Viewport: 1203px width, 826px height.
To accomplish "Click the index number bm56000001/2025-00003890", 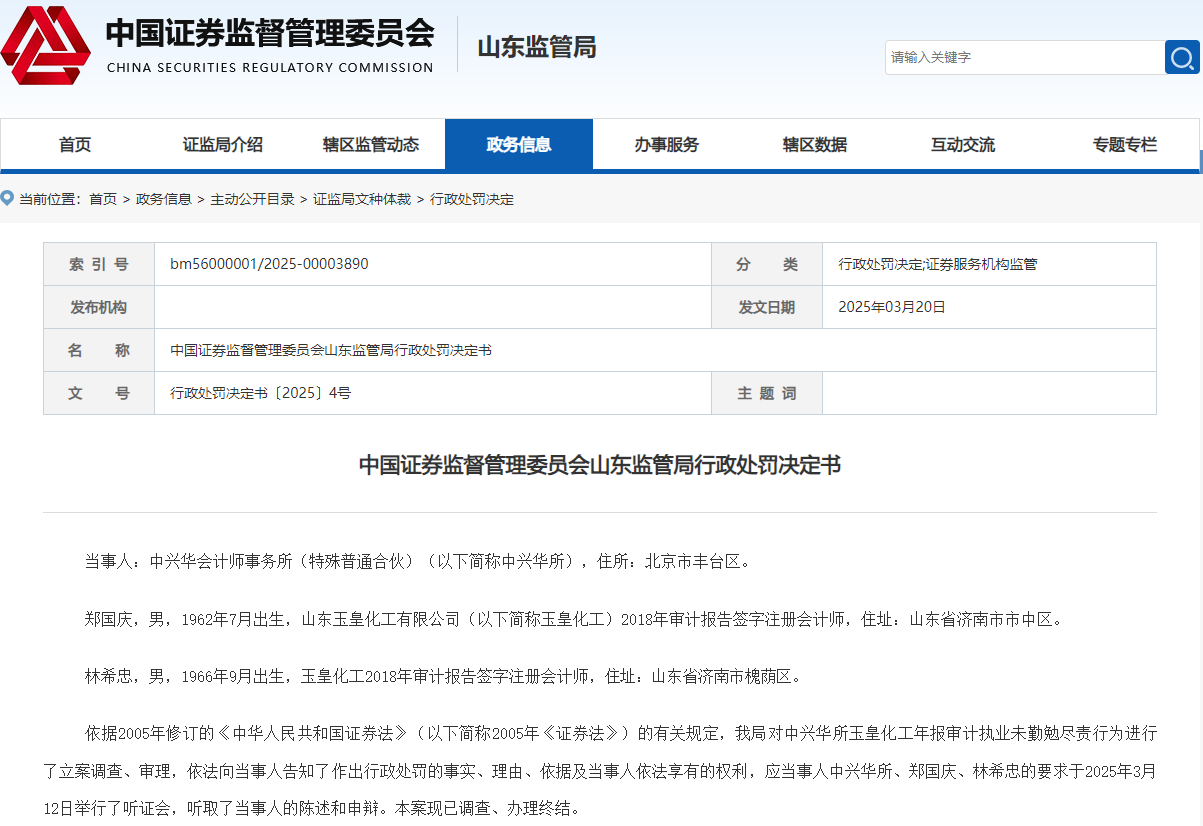I will coord(269,264).
